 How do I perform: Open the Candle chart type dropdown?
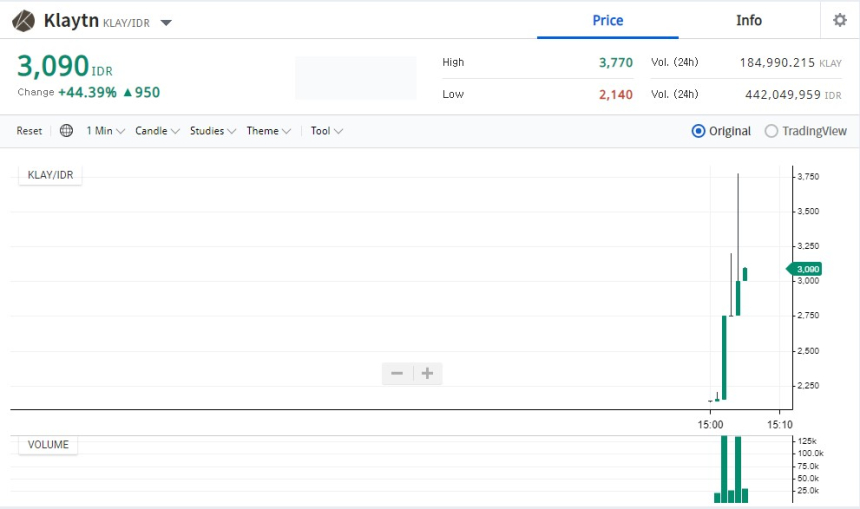pos(157,131)
